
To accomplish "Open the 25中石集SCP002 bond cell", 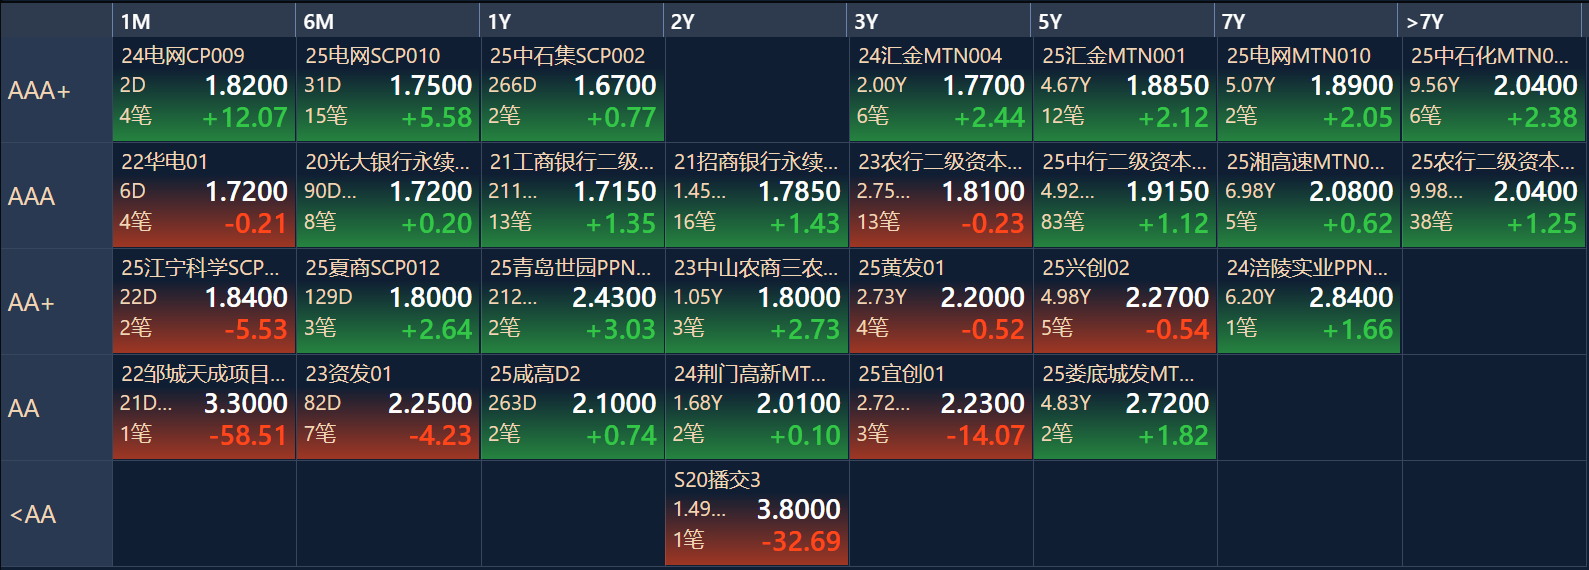I will pos(572,89).
